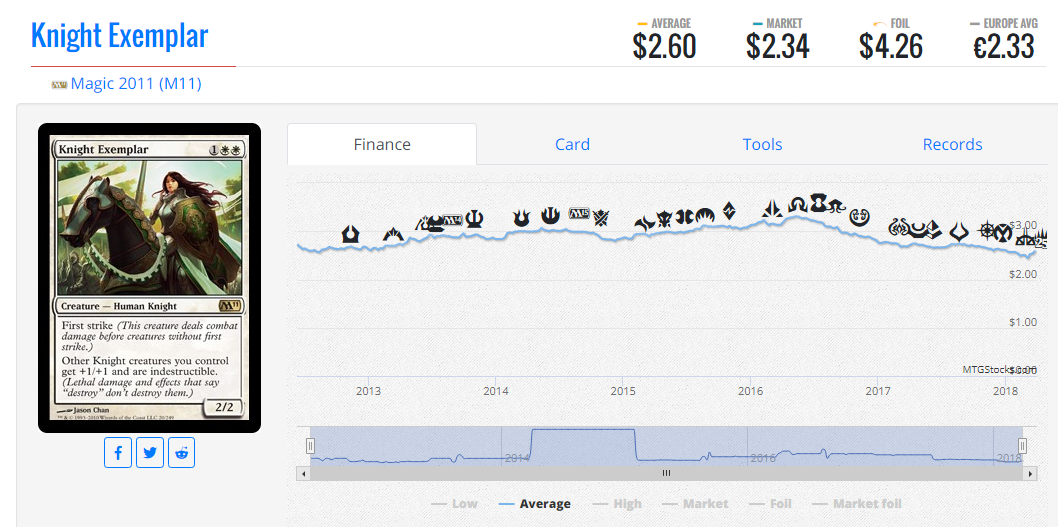The height and width of the screenshot is (527, 1058).
Task: Click the $2.60 average price
Action: point(664,46)
